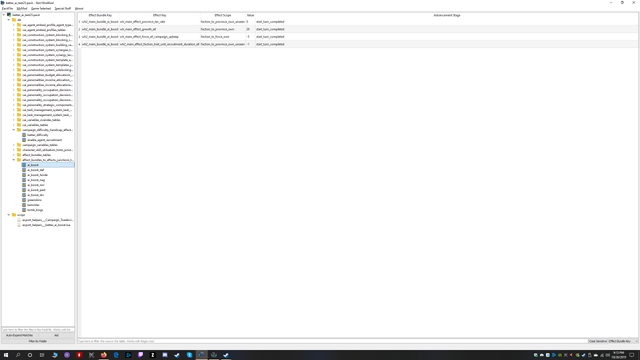Viewport: 640px width, 360px height.
Task: Select the faction_to_province_own scope cell in row 2
Action: (223, 29)
